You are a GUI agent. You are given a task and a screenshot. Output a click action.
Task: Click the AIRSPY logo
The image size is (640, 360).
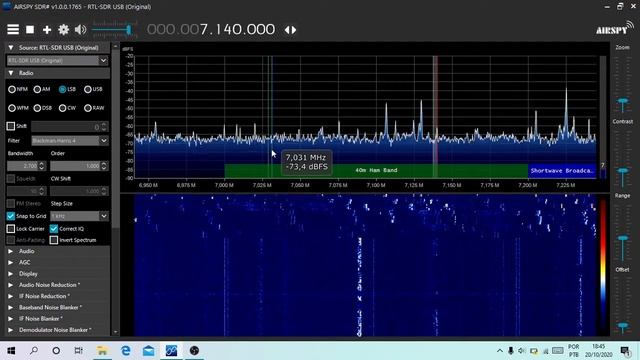click(614, 29)
